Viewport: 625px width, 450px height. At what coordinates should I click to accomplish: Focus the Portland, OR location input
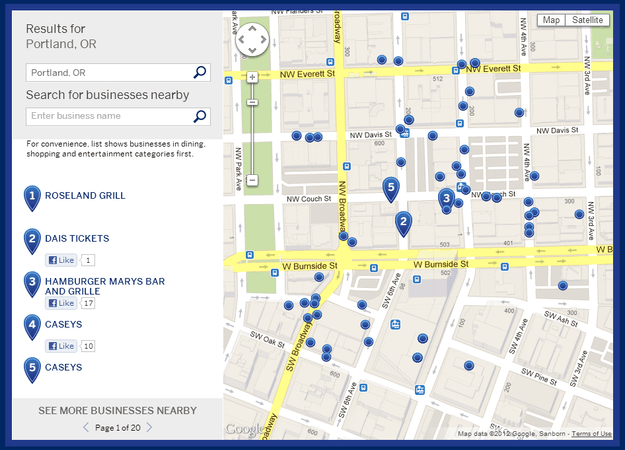point(118,73)
